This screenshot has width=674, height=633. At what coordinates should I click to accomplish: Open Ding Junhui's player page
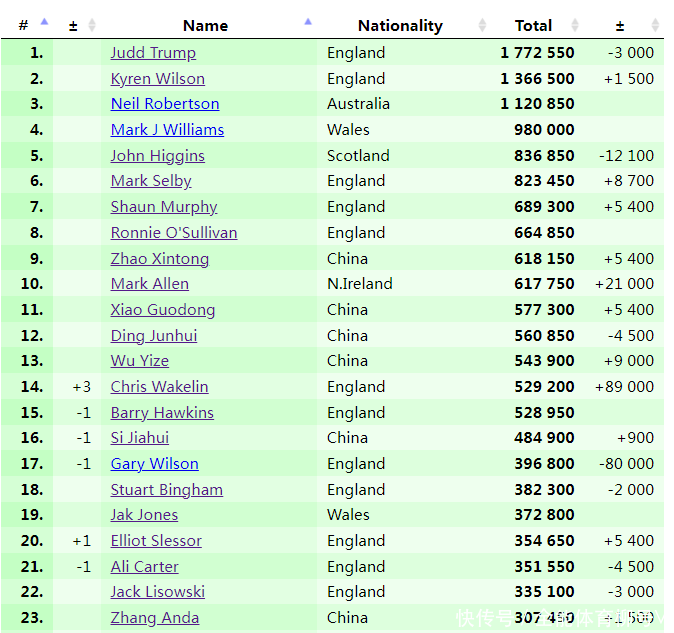pos(153,336)
